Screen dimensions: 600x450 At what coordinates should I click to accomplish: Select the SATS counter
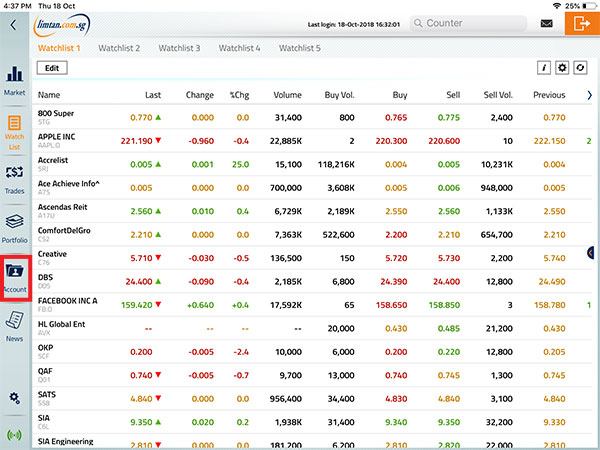pos(47,394)
